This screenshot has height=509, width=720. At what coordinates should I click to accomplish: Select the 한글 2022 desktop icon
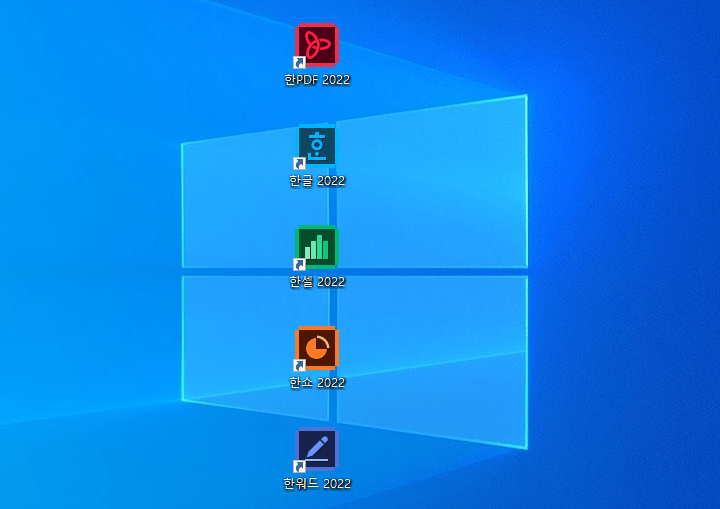click(317, 146)
